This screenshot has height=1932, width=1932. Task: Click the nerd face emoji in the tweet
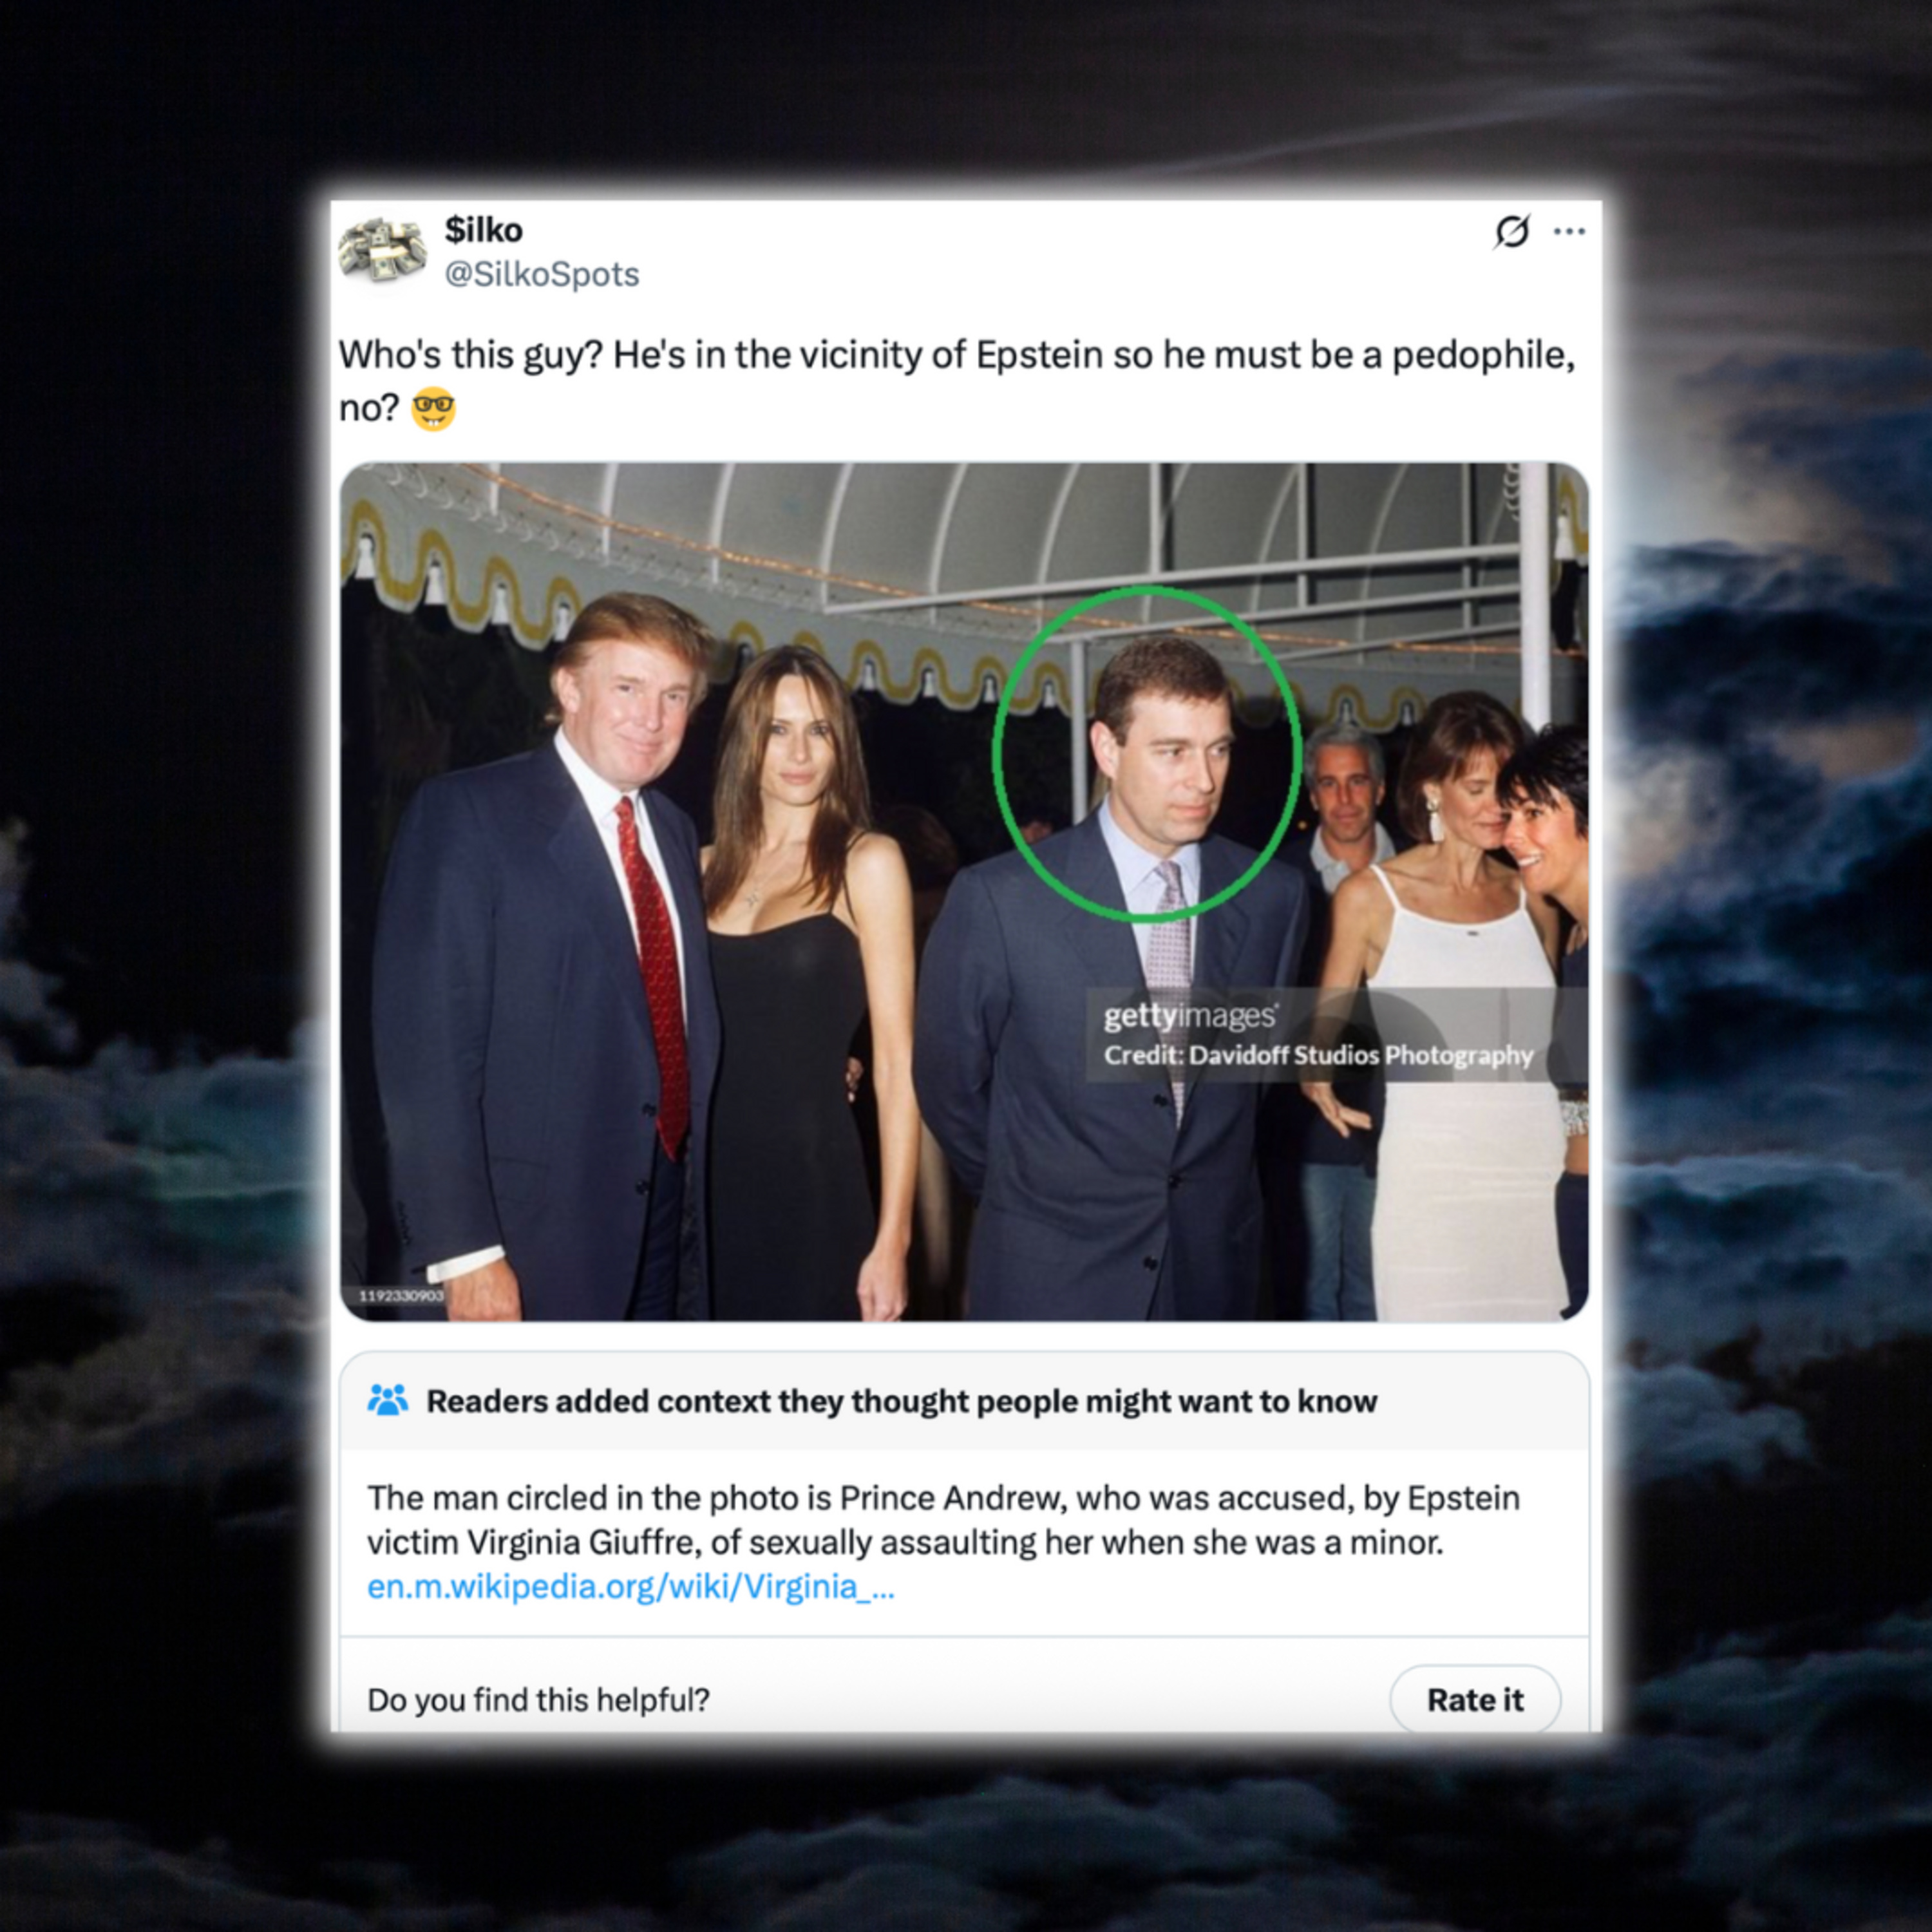(x=433, y=408)
